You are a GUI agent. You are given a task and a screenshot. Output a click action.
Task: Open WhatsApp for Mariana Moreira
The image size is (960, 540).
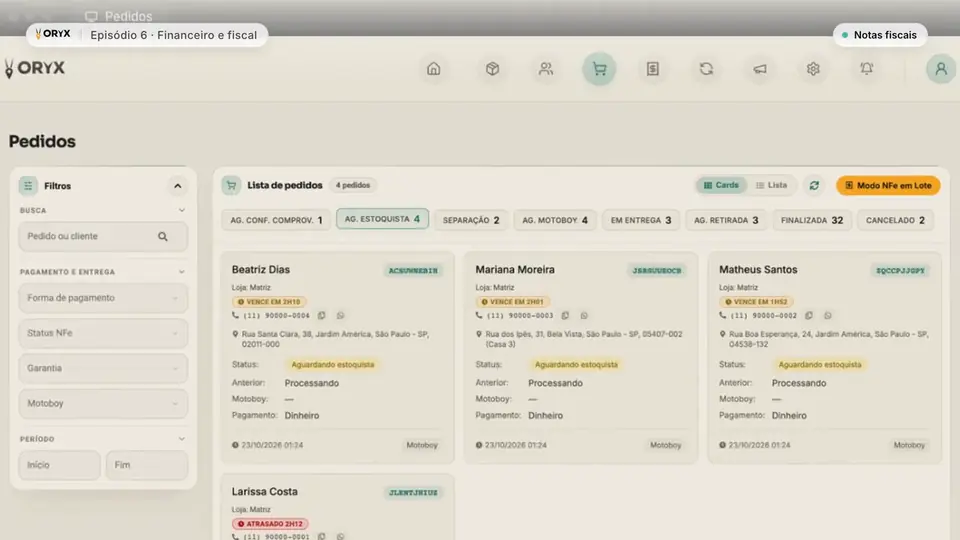[x=584, y=315]
